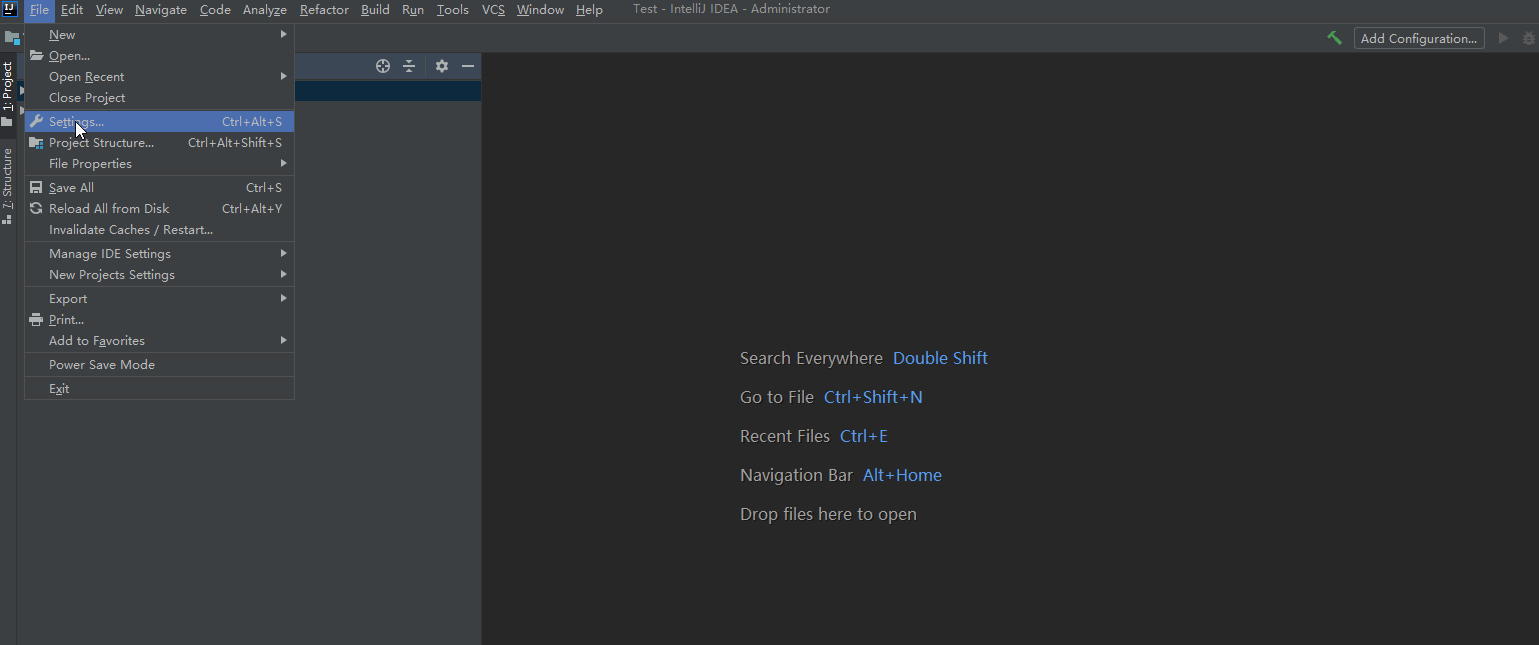This screenshot has height=645, width=1539.
Task: Open the View menu
Action: point(109,10)
